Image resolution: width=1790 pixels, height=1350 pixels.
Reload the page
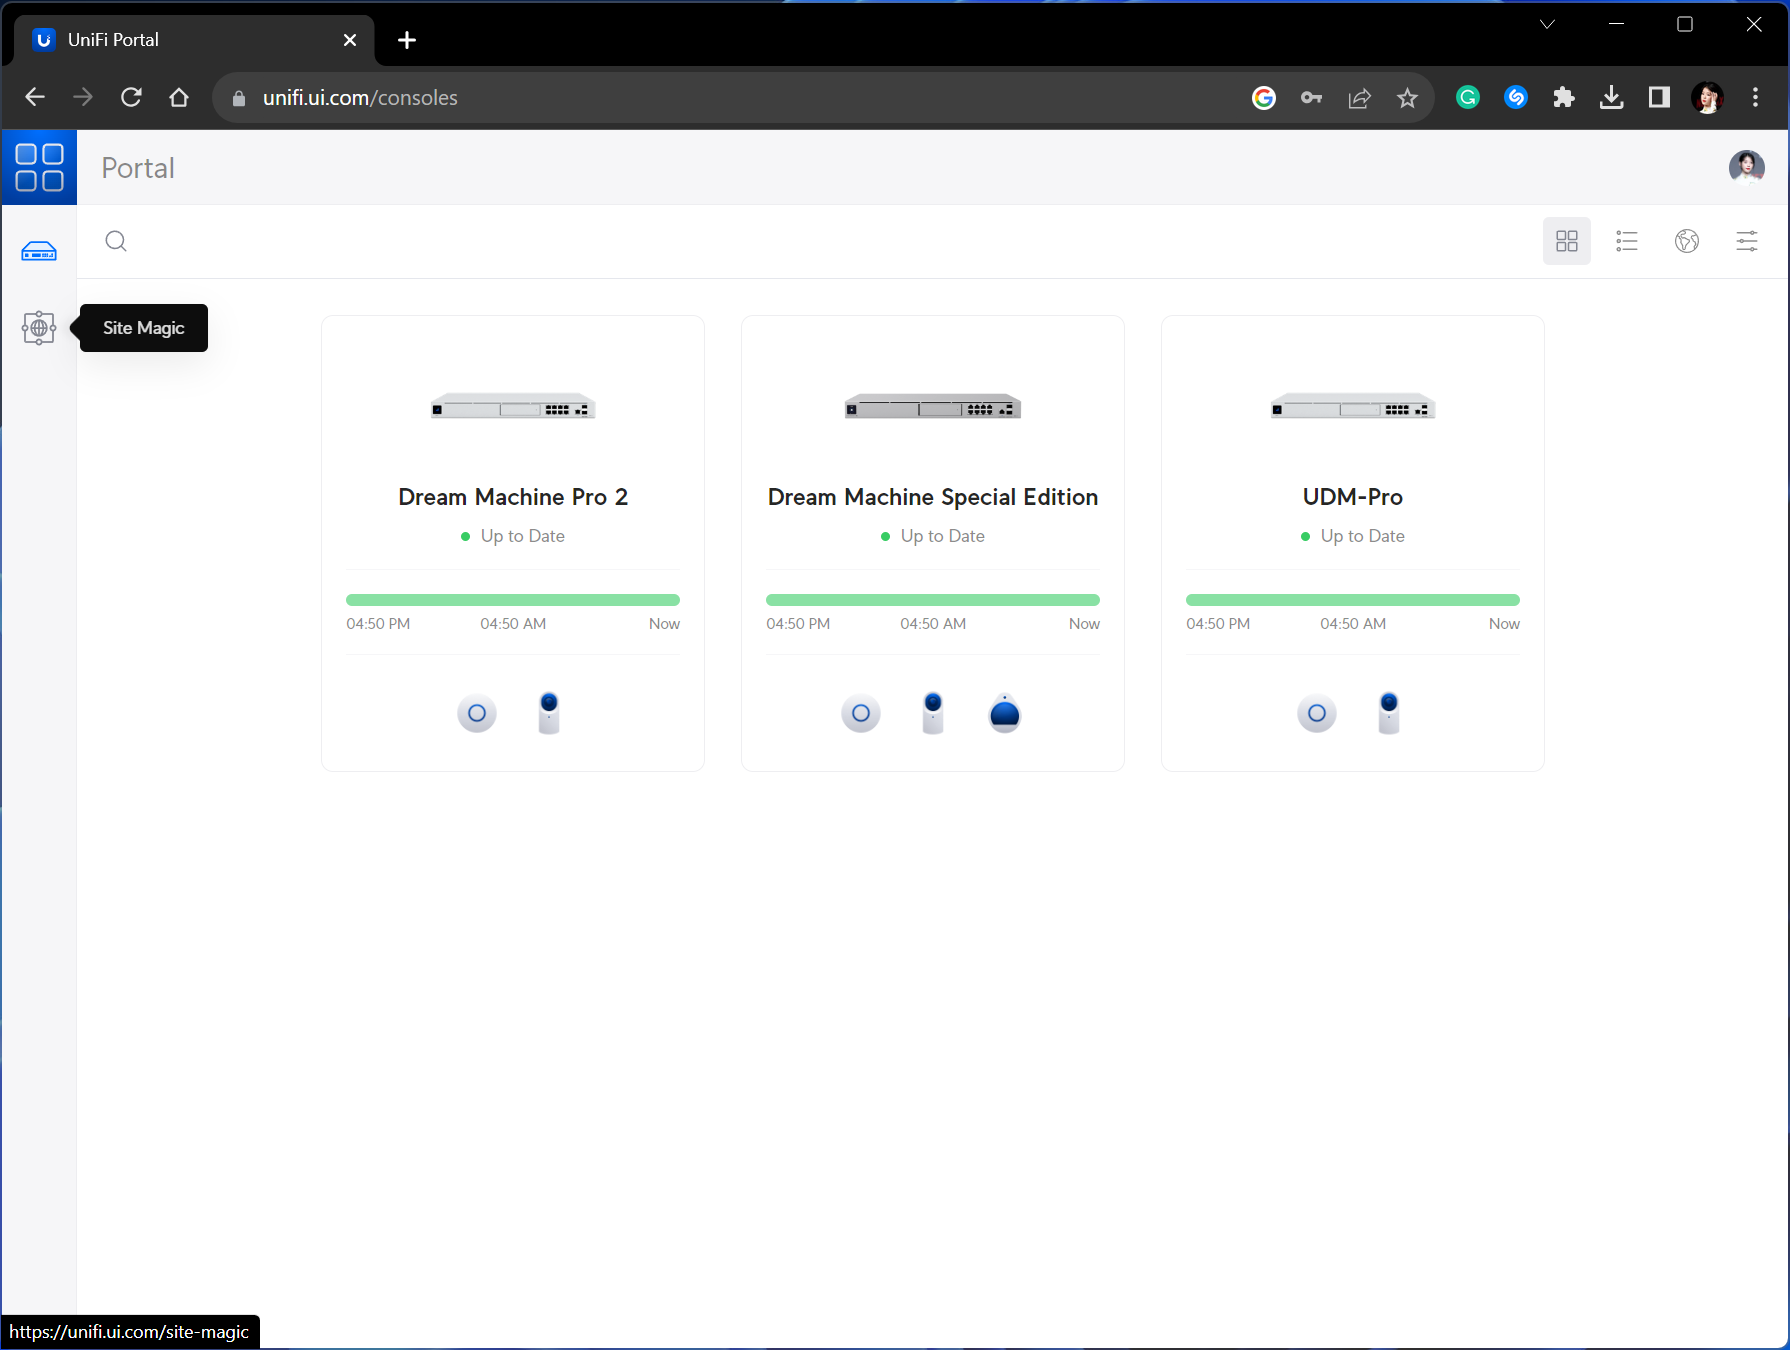131,97
